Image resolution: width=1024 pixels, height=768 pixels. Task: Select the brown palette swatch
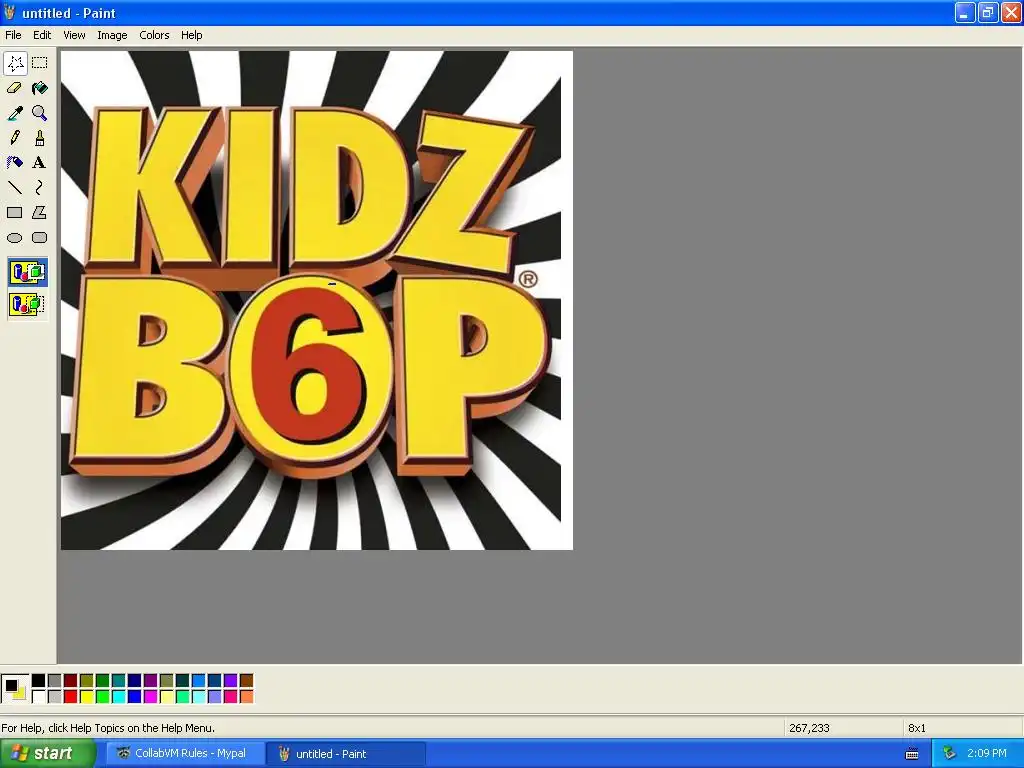pyautogui.click(x=246, y=680)
